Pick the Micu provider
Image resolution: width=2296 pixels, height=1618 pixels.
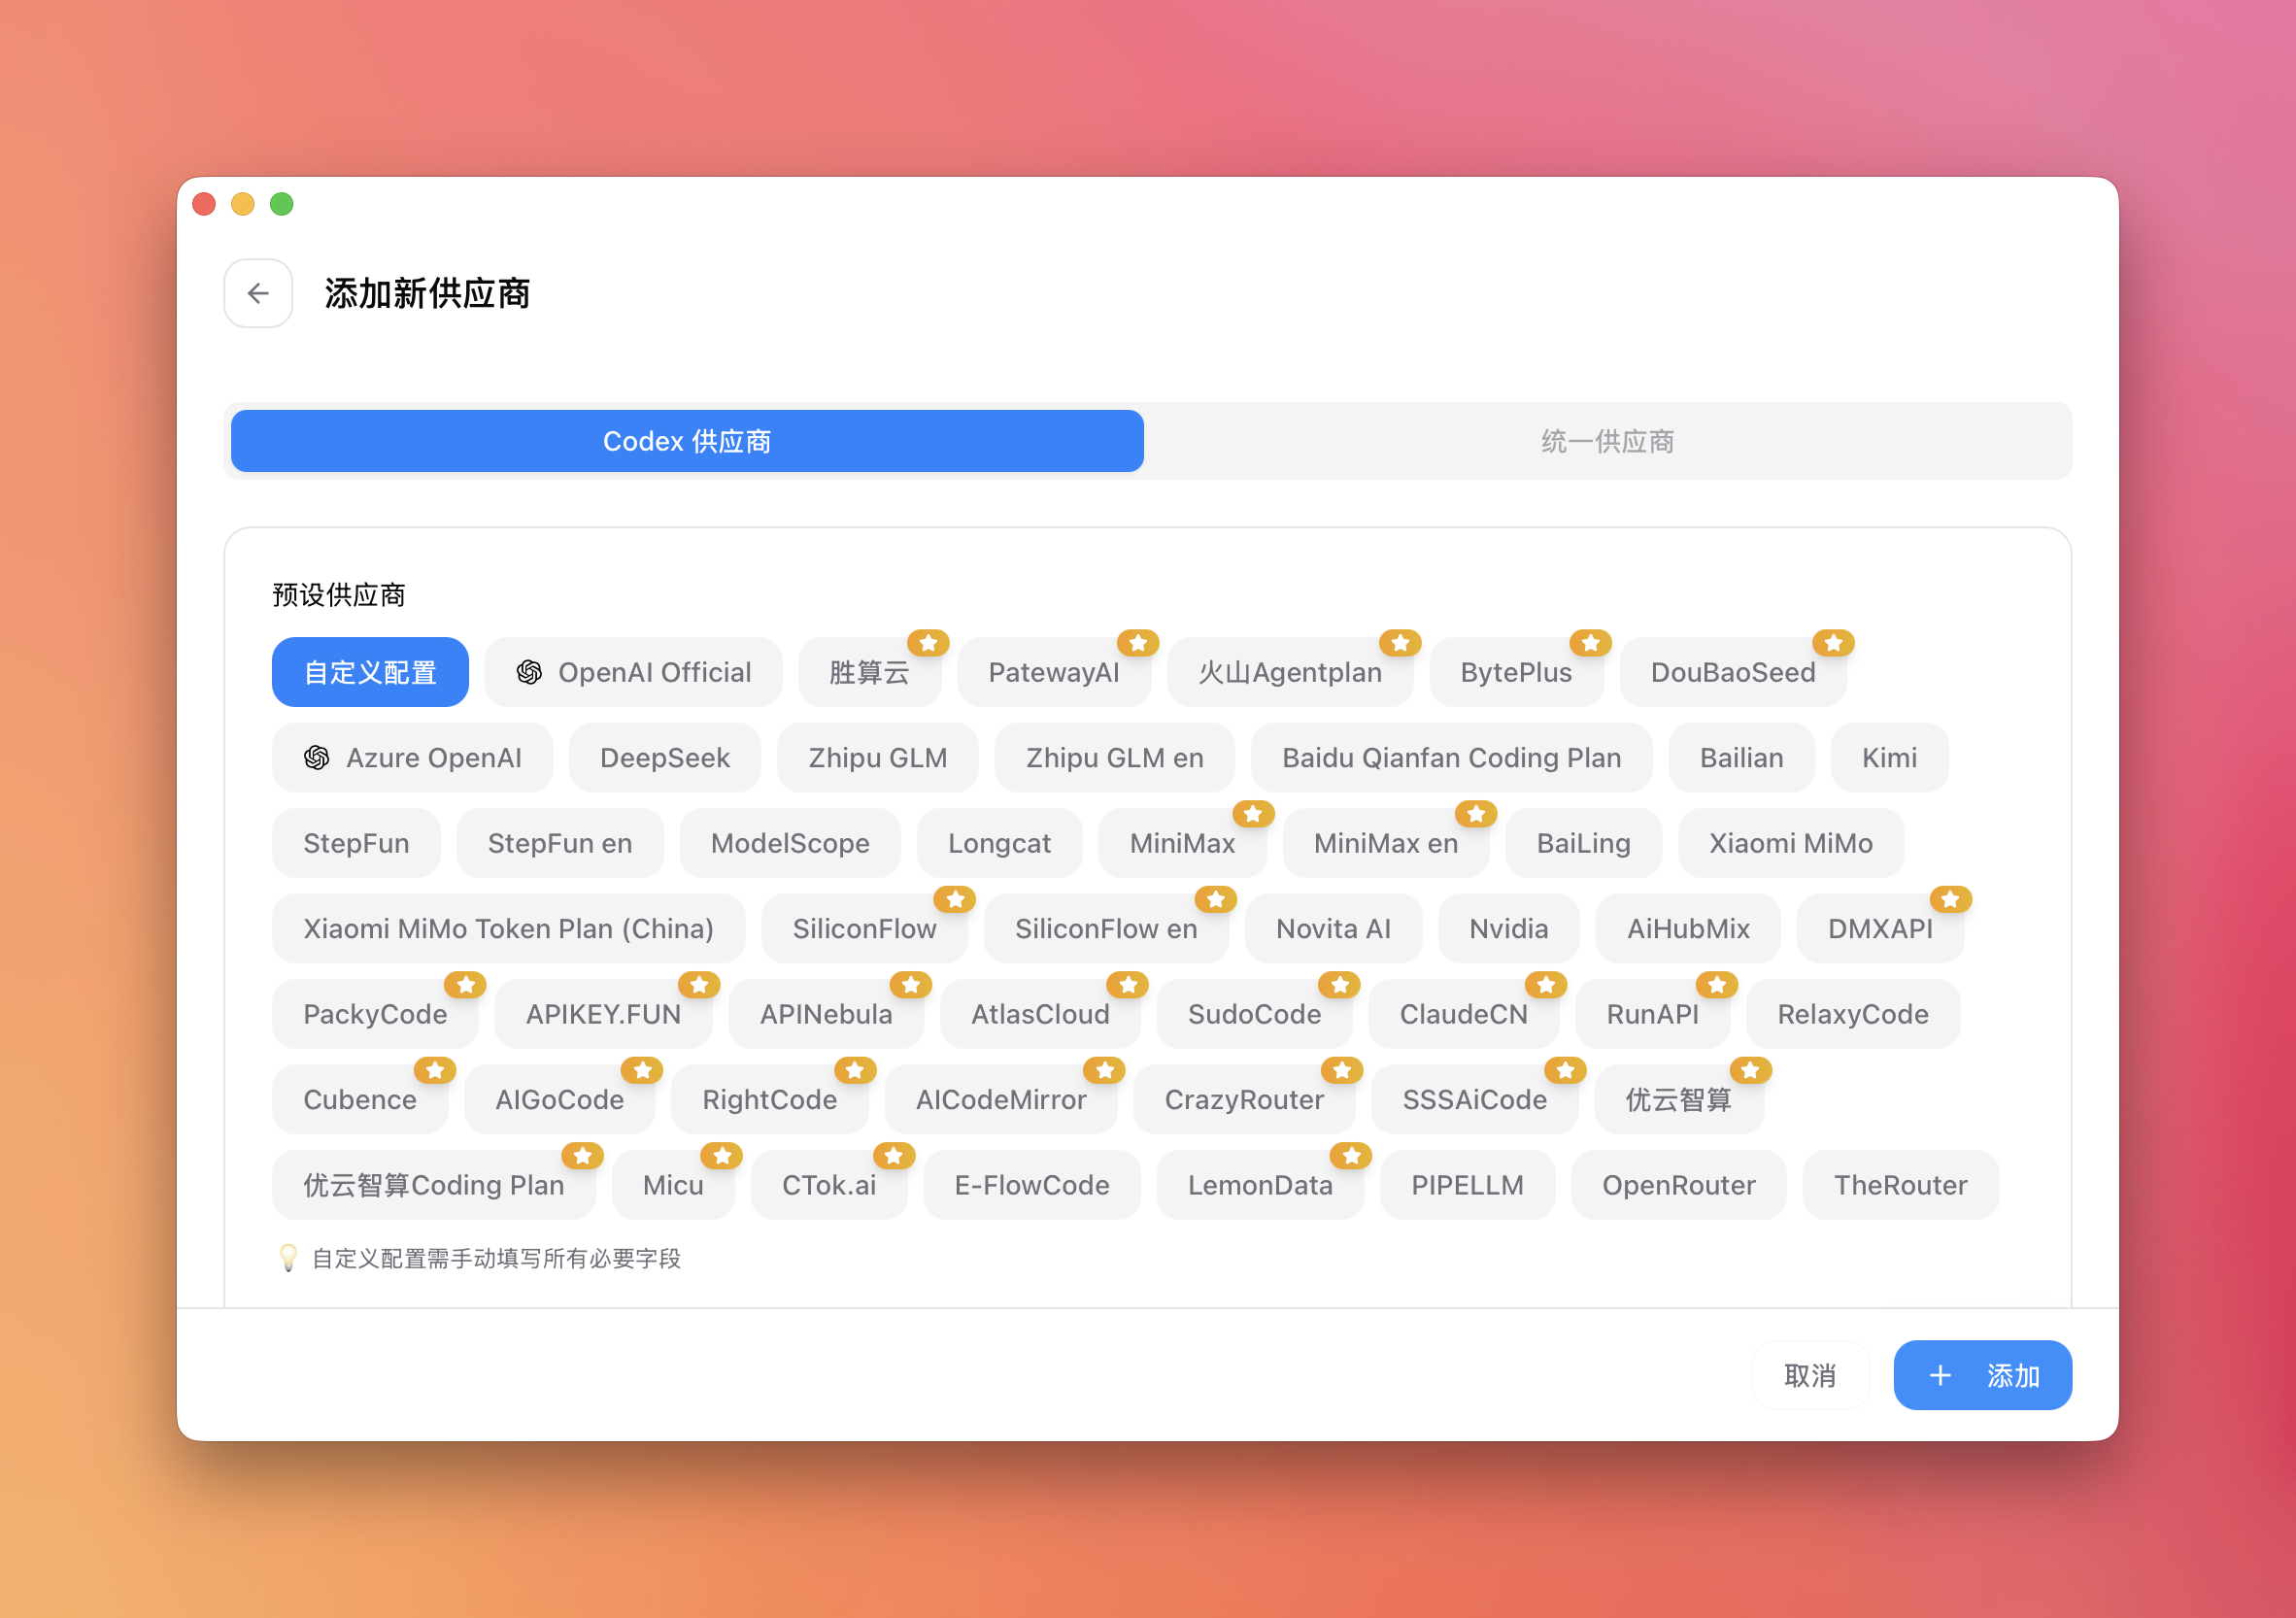pos(673,1185)
